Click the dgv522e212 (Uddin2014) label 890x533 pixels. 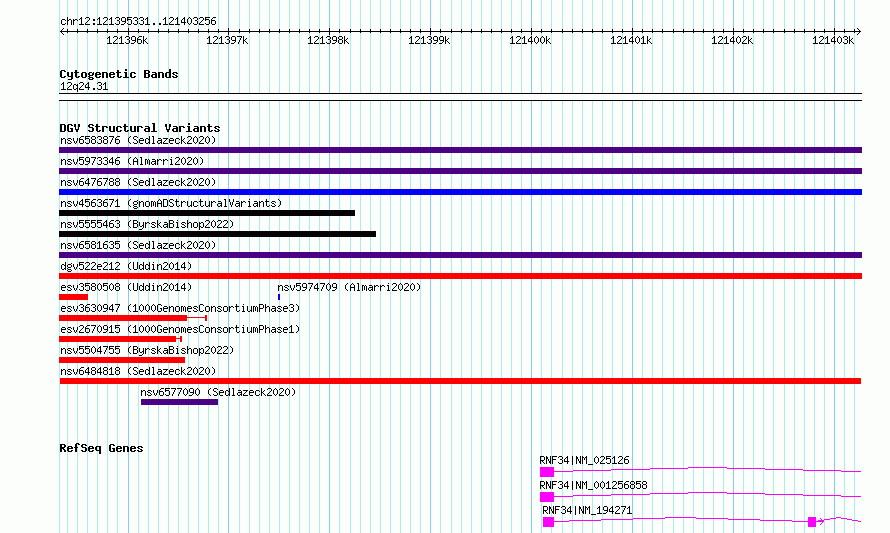point(126,266)
